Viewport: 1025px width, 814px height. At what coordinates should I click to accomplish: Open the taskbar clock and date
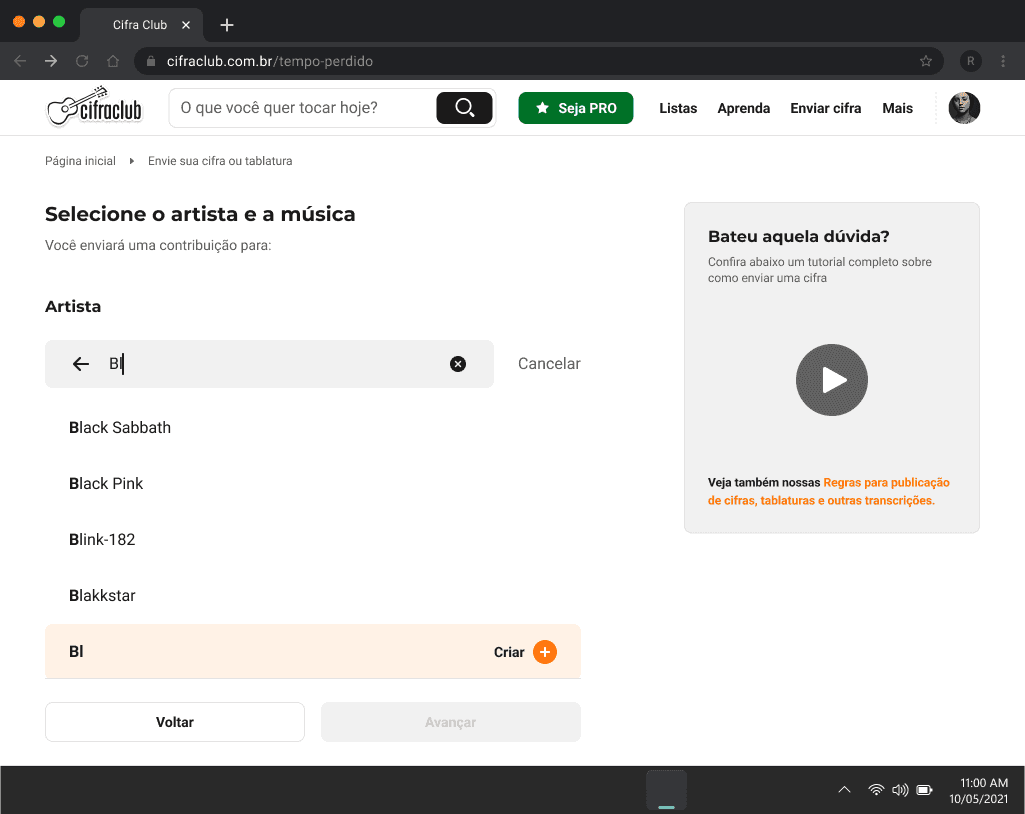coord(979,790)
